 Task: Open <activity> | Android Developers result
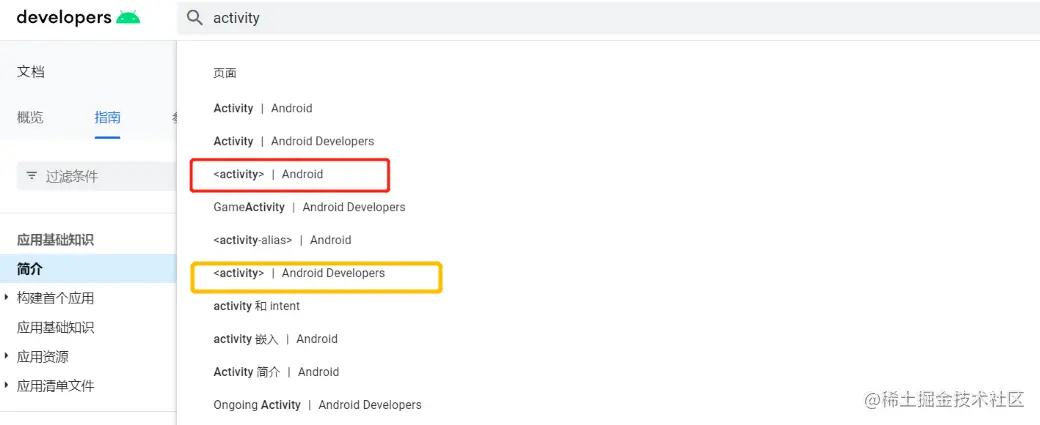[299, 273]
